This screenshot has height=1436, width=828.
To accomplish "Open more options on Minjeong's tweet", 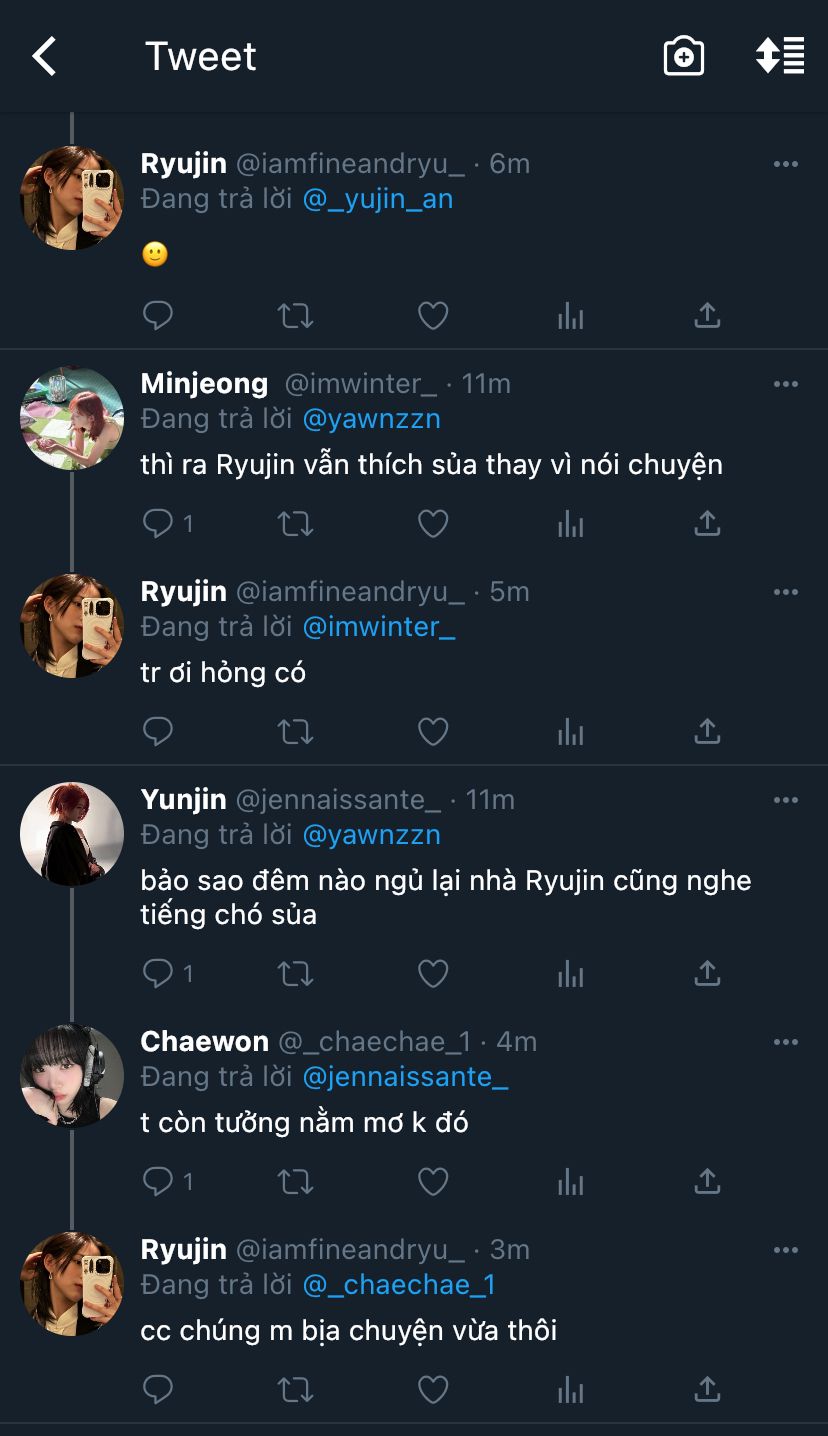I will point(786,384).
